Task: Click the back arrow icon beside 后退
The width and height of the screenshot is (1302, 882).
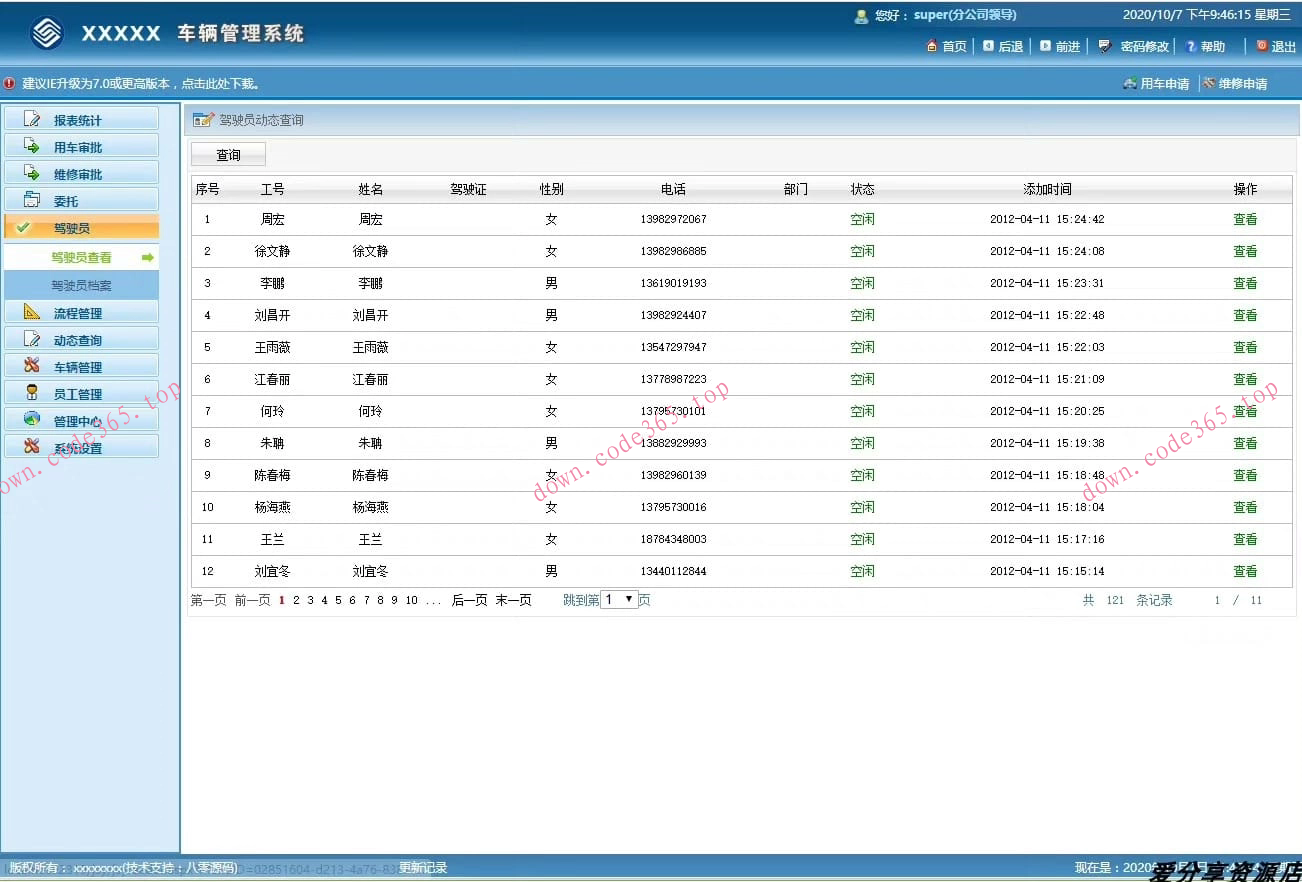Action: tap(988, 46)
